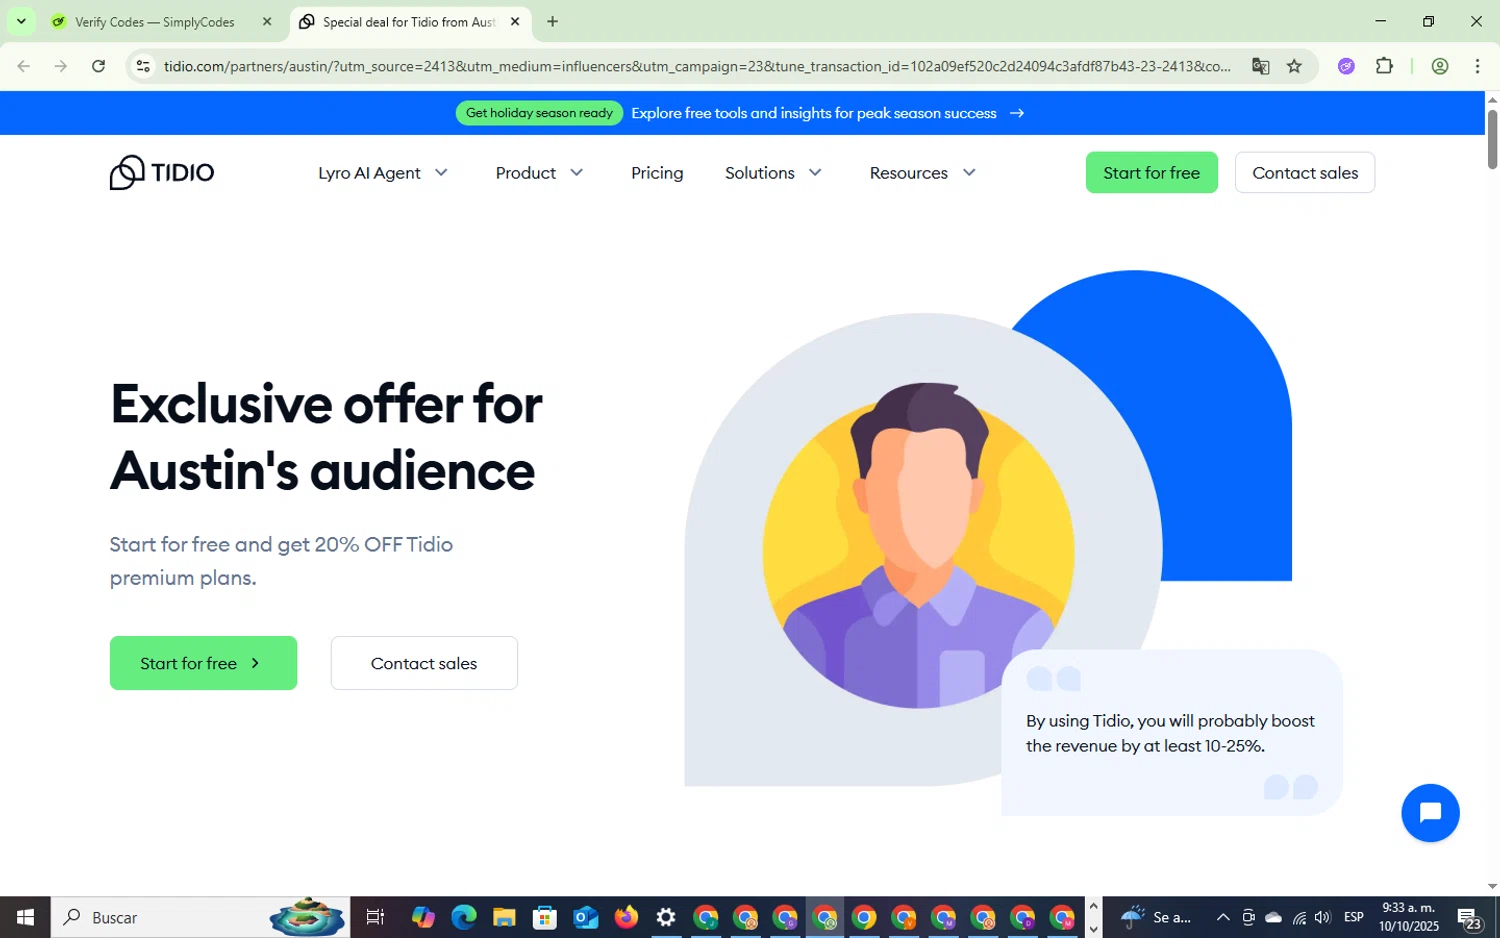Expand the Resources menu
This screenshot has height=938, width=1500.
coord(922,173)
